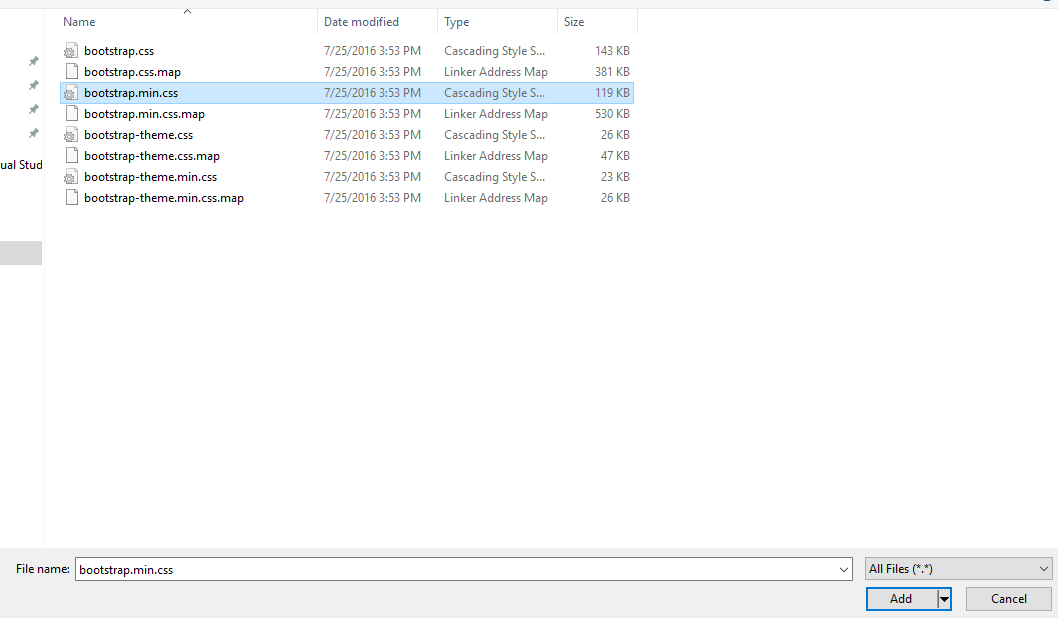The height and width of the screenshot is (618, 1058).
Task: Click the bootstrap-theme.css.map file icon
Action: (70, 156)
